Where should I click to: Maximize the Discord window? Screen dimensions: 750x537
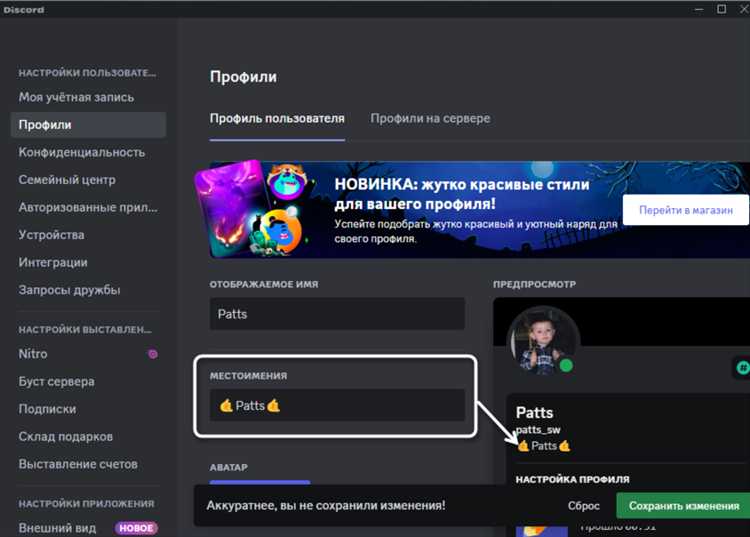pyautogui.click(x=721, y=9)
